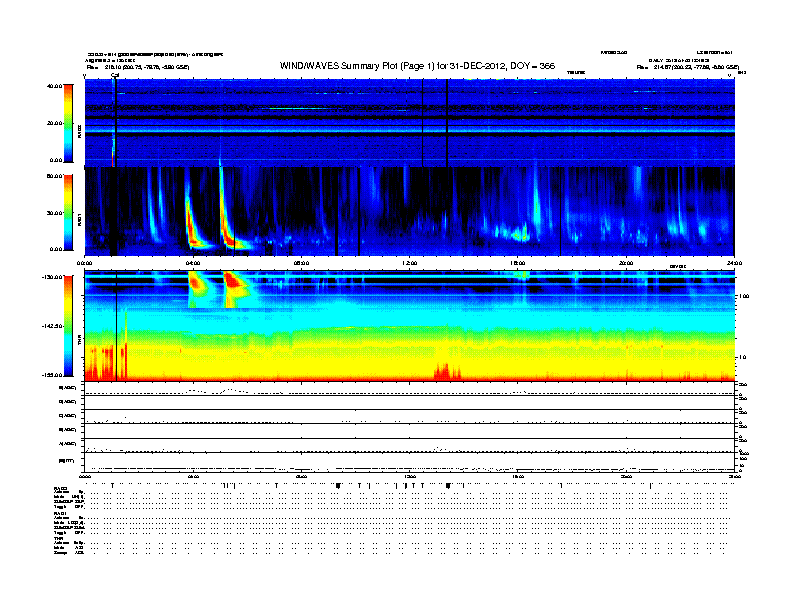Click the 16:00 tick label under RAD1 panel
This screenshot has width=792, height=612.
coord(518,264)
